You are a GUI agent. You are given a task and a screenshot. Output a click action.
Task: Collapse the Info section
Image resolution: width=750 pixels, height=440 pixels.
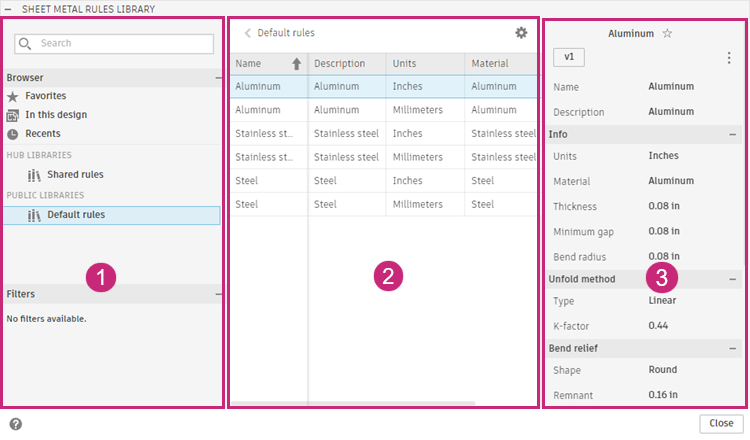[x=732, y=134]
